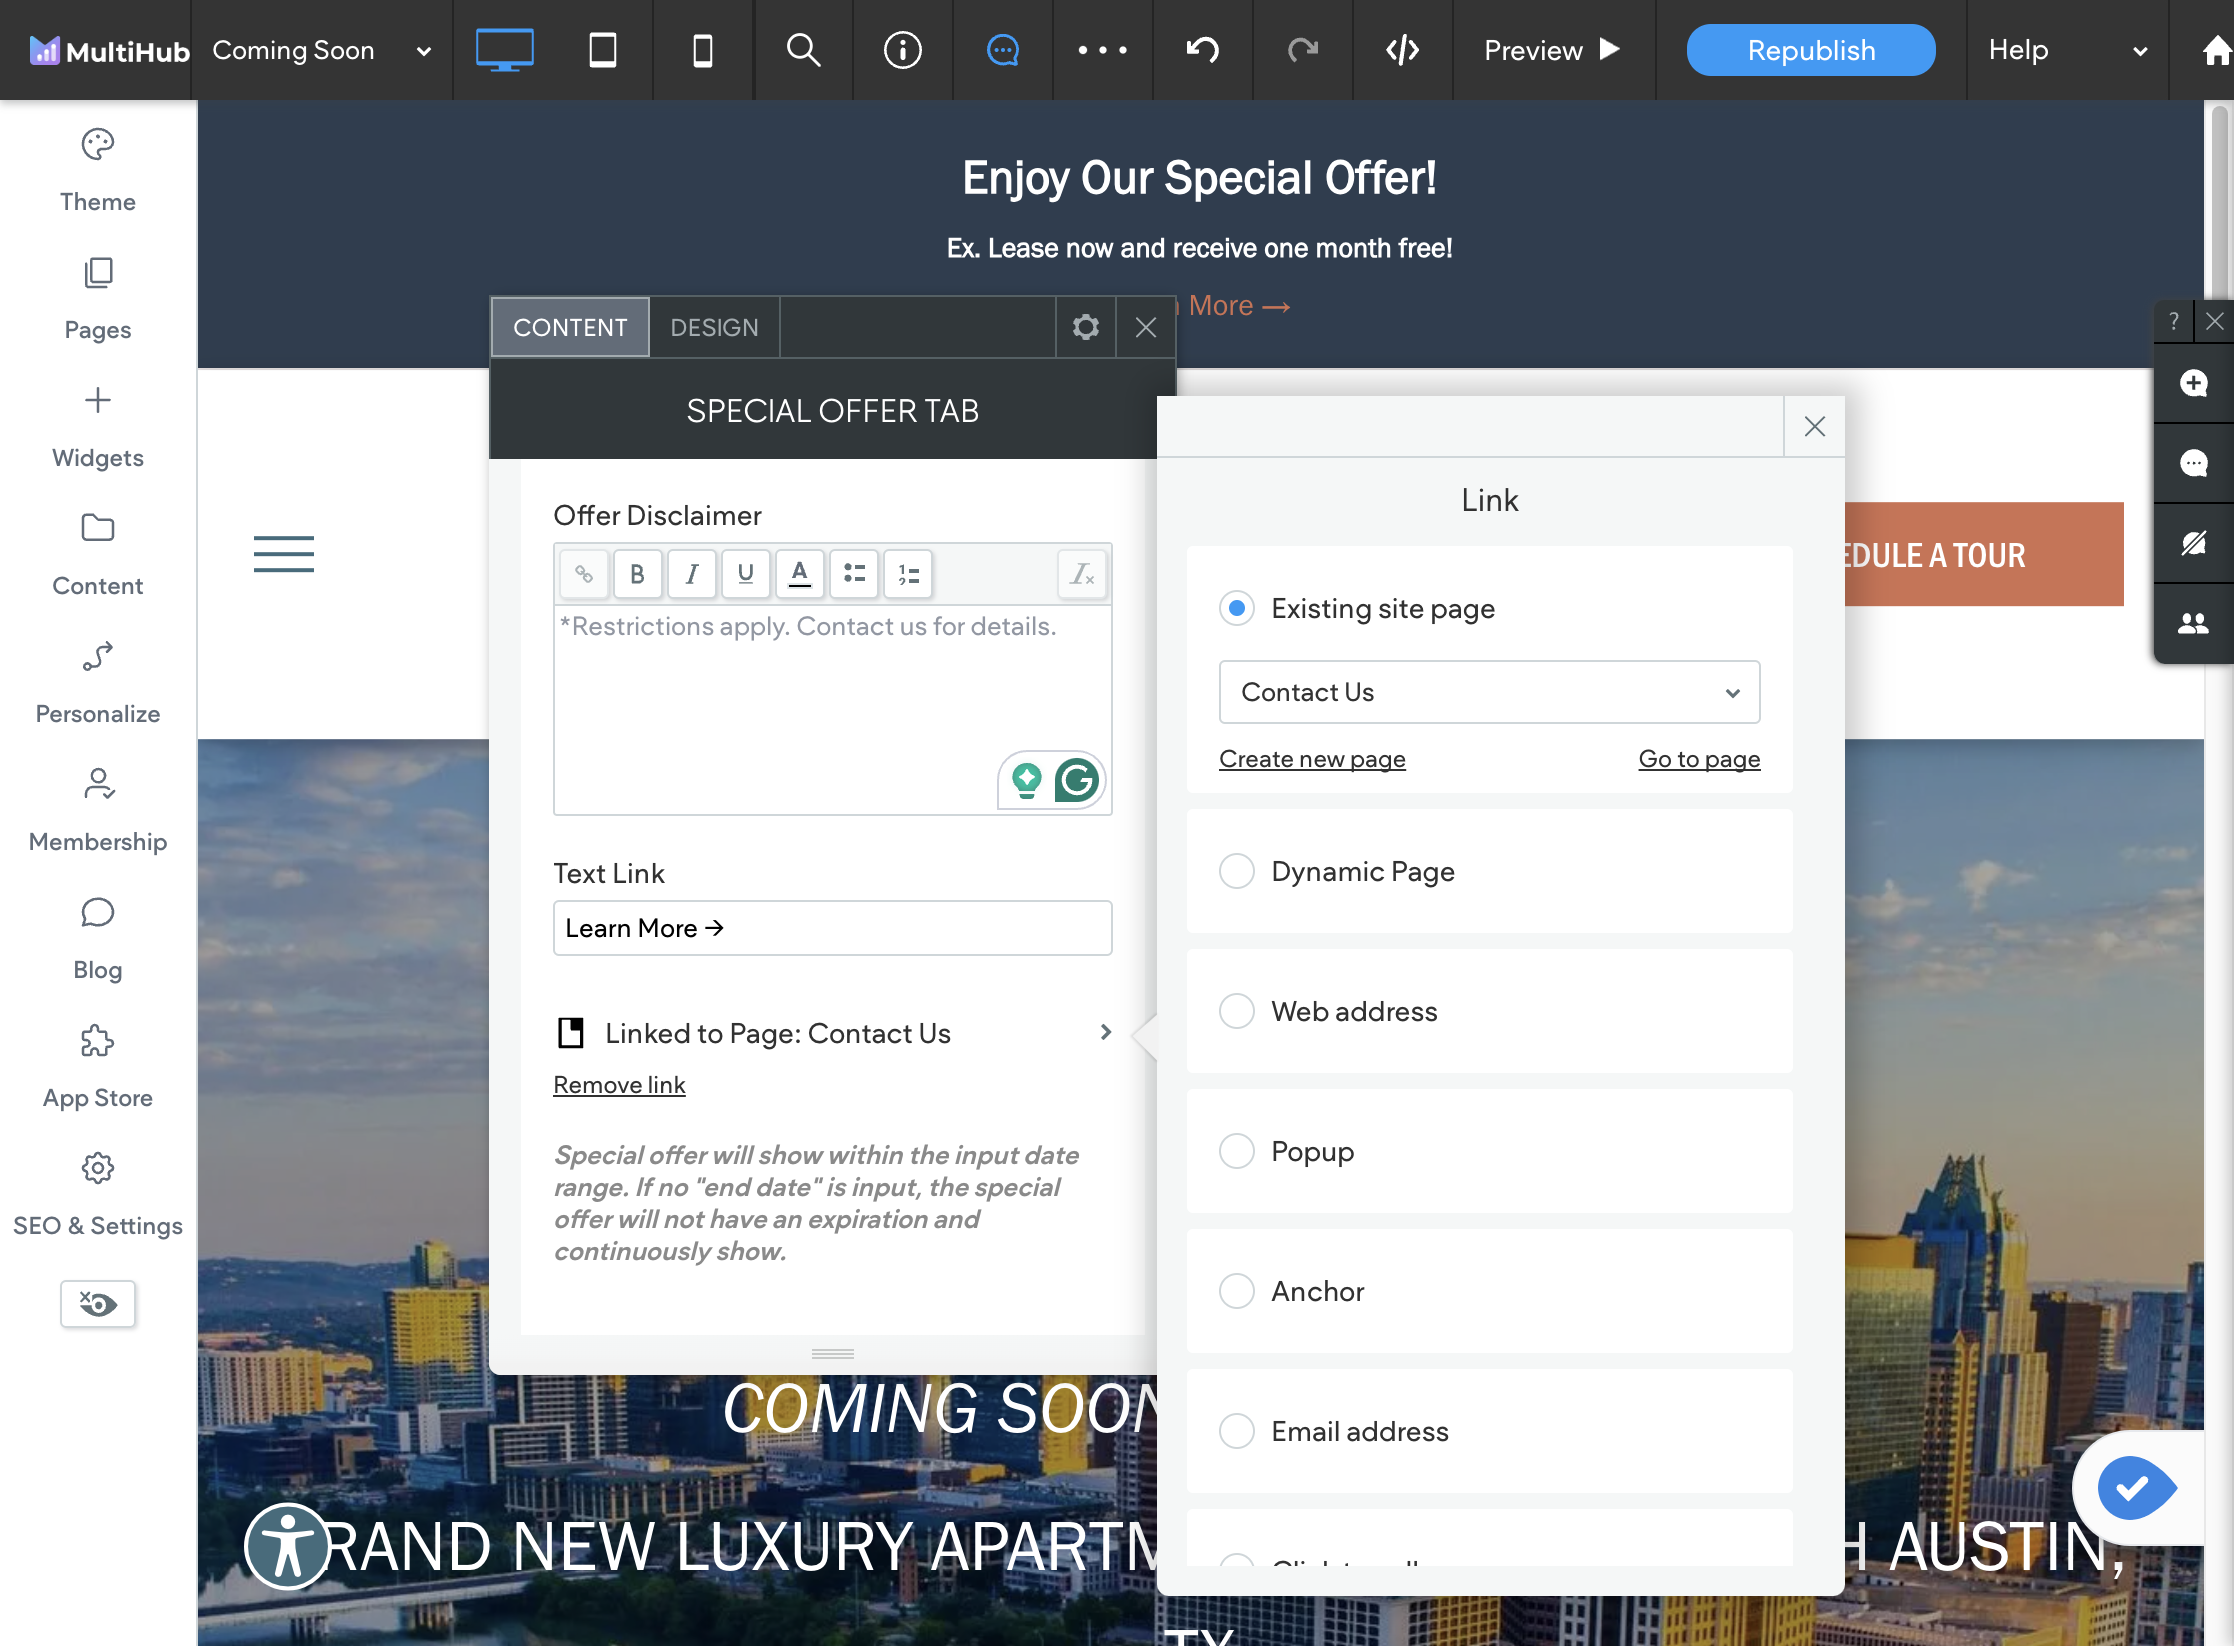Open site info icon in top bar
The image size is (2234, 1646).
click(903, 50)
